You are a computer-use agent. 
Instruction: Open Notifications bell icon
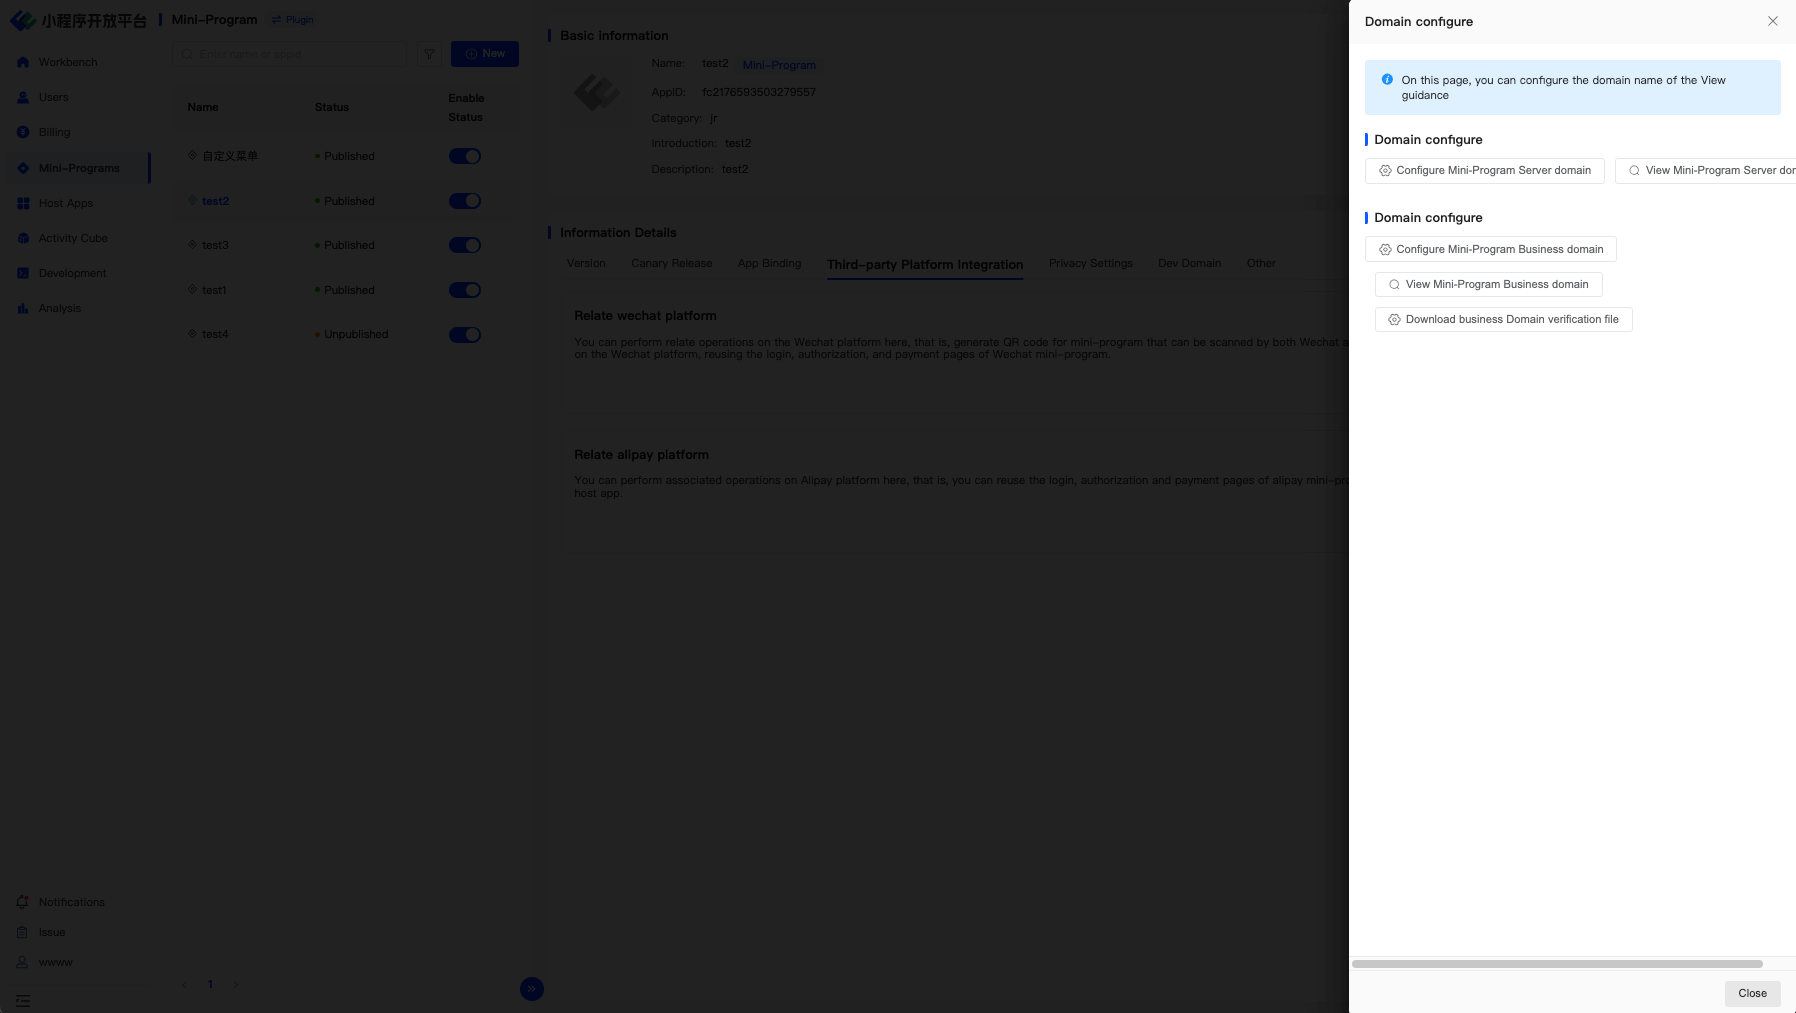(x=22, y=902)
